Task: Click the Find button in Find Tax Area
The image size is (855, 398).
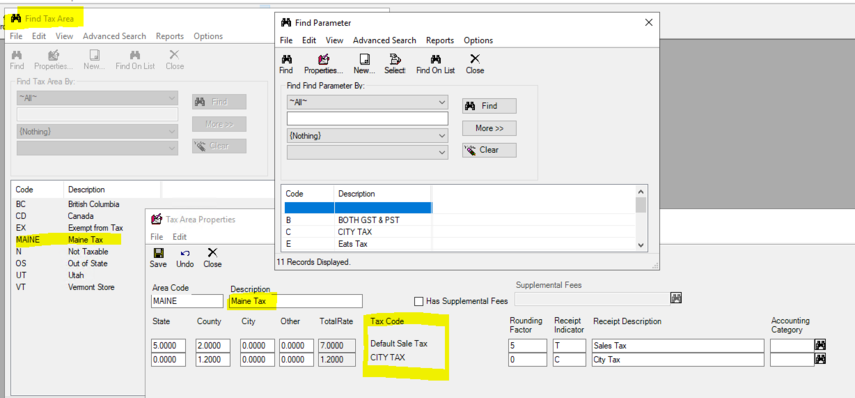Action: coord(219,102)
